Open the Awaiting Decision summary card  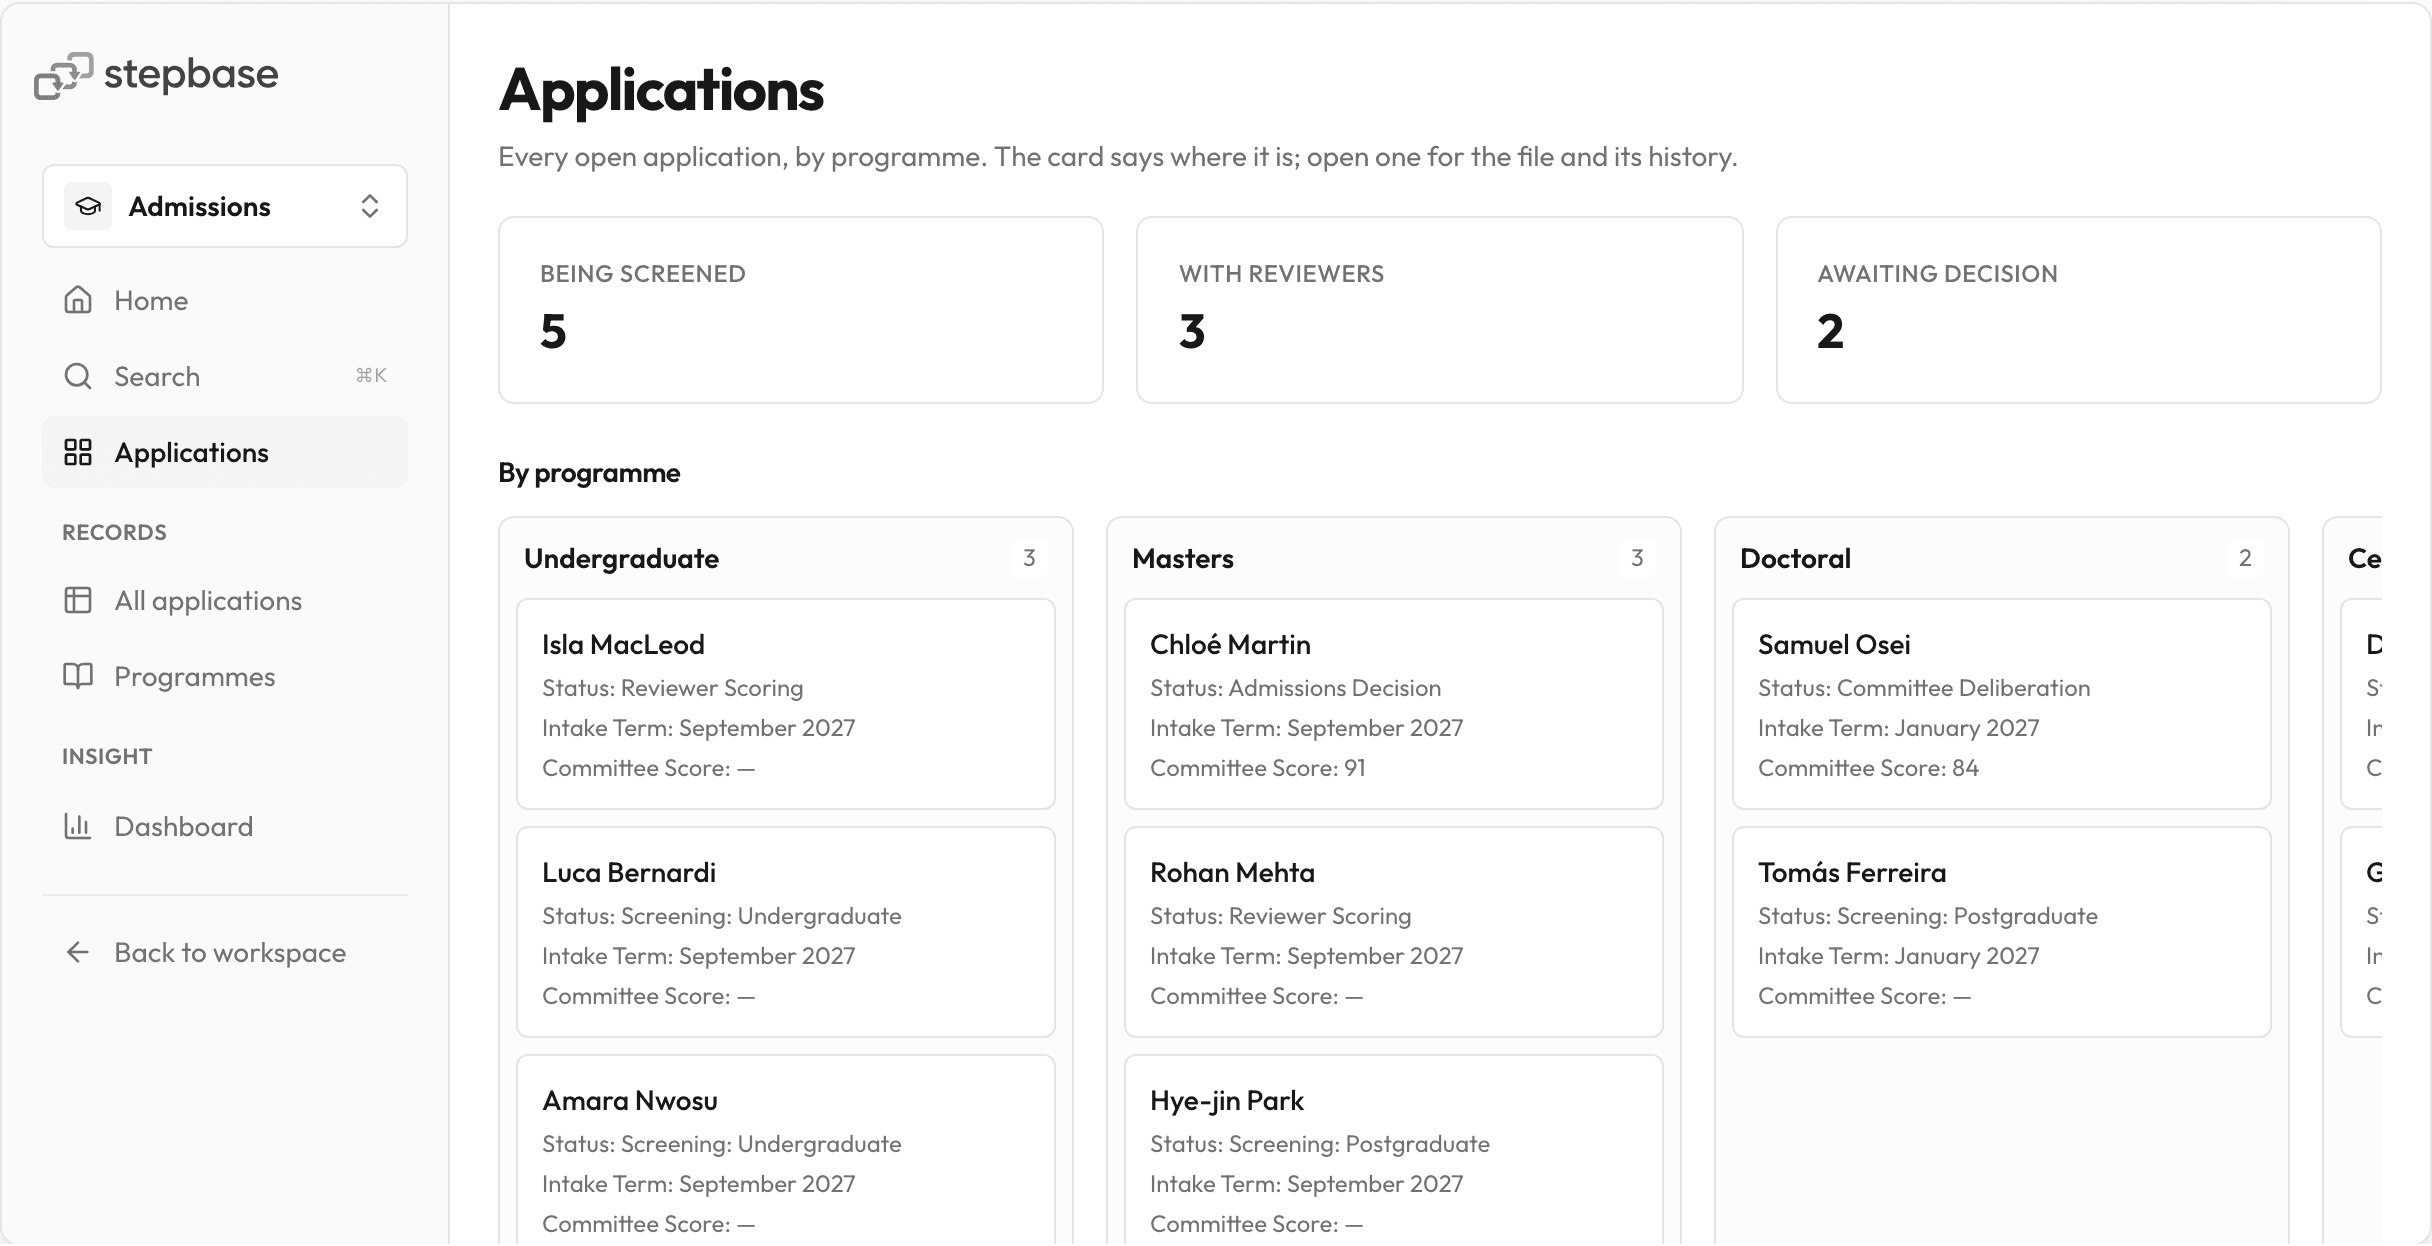pos(2078,310)
